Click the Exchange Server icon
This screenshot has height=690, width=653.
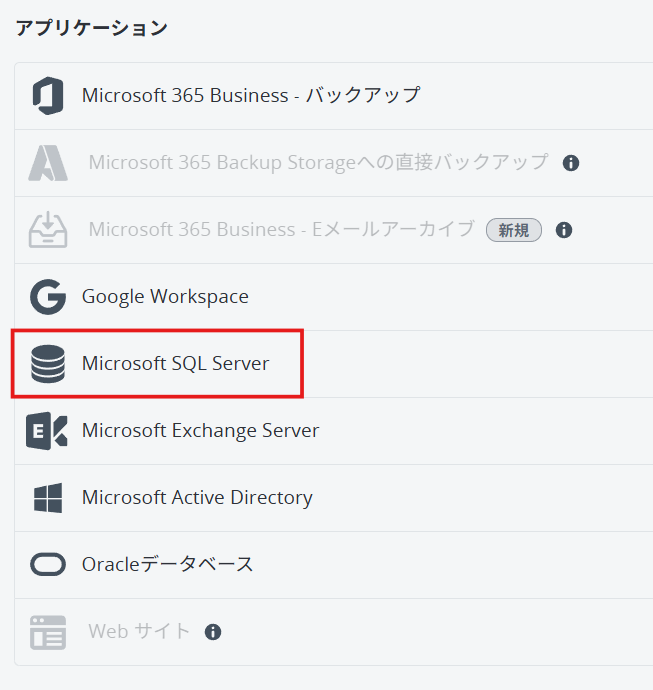47,431
